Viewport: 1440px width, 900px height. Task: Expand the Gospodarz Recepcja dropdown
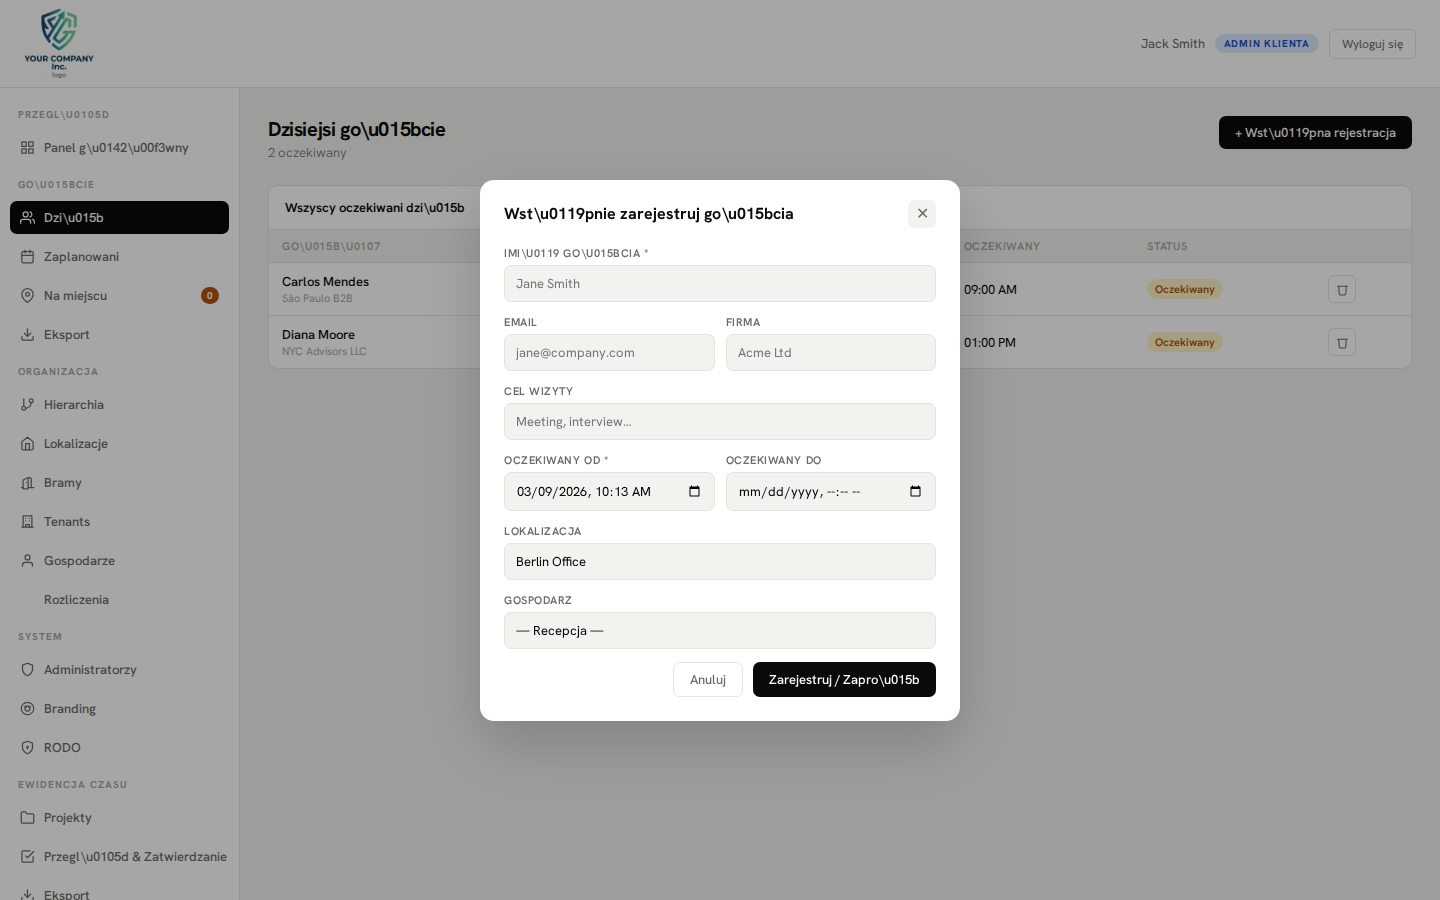click(719, 631)
